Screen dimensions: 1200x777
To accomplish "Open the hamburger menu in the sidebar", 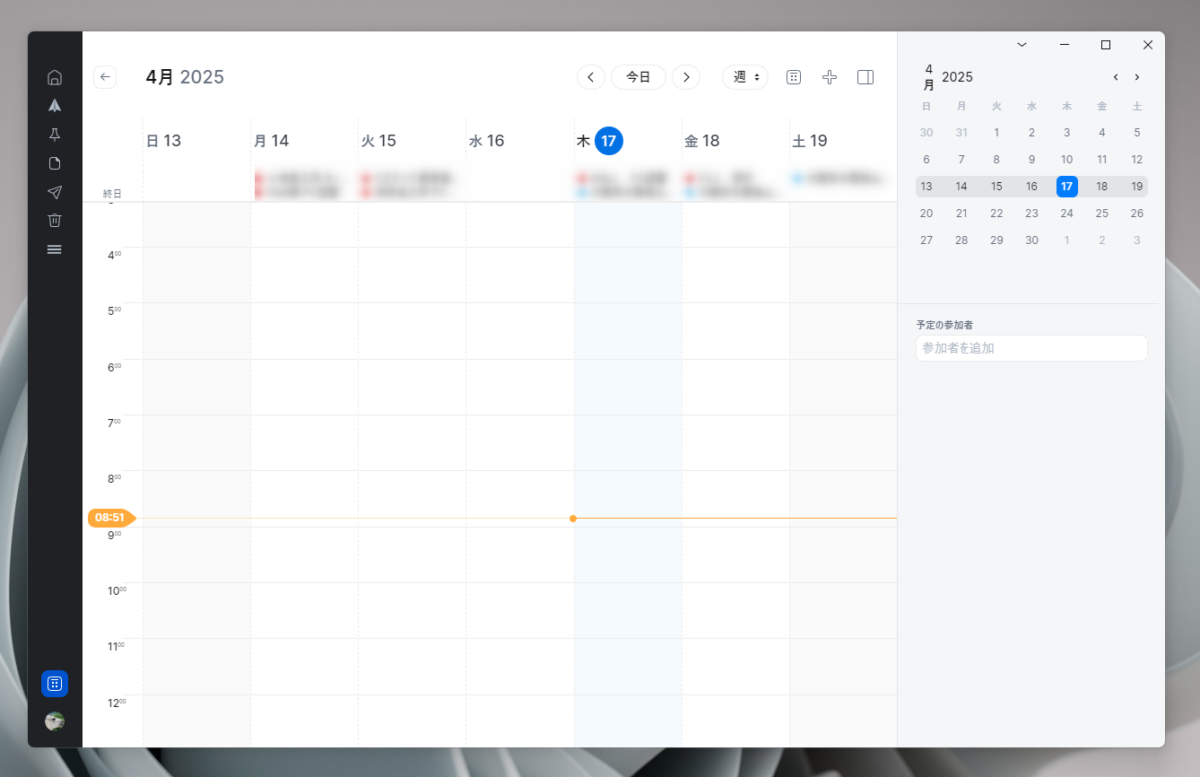I will pos(55,249).
